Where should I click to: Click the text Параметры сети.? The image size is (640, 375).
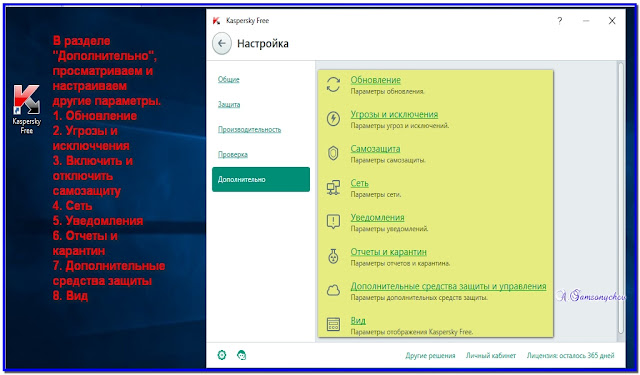[x=376, y=195]
